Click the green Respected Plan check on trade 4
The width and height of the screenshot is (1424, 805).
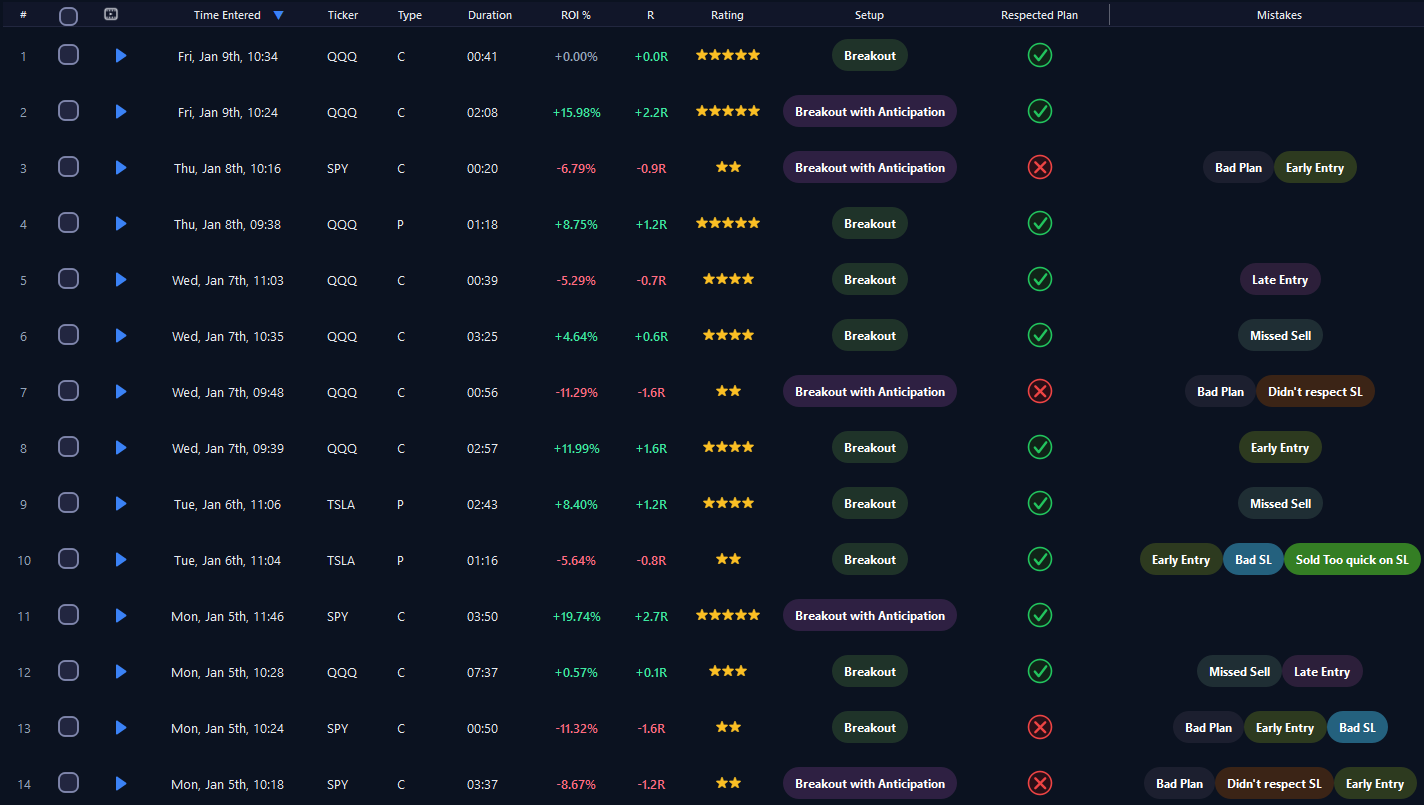click(x=1039, y=223)
